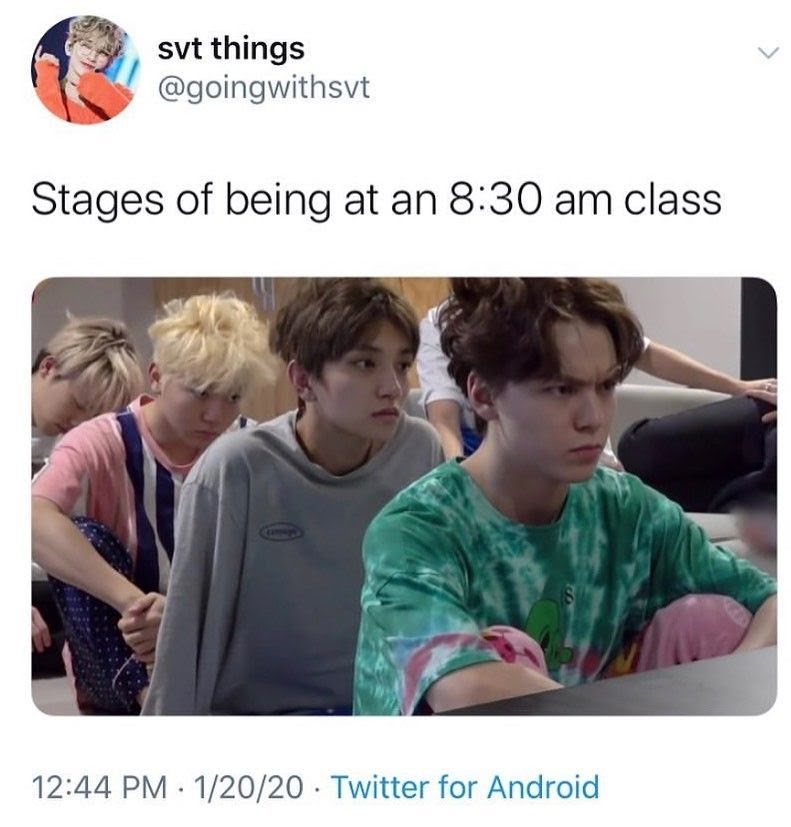Click the oval logo on the gray sweatshirt
This screenshot has height=827, width=791.
[x=280, y=532]
